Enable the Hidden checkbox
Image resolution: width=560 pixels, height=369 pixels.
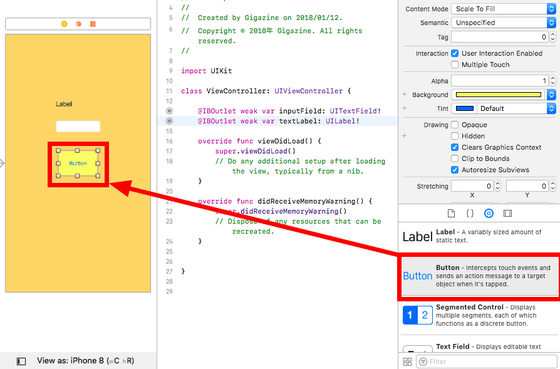coord(455,136)
